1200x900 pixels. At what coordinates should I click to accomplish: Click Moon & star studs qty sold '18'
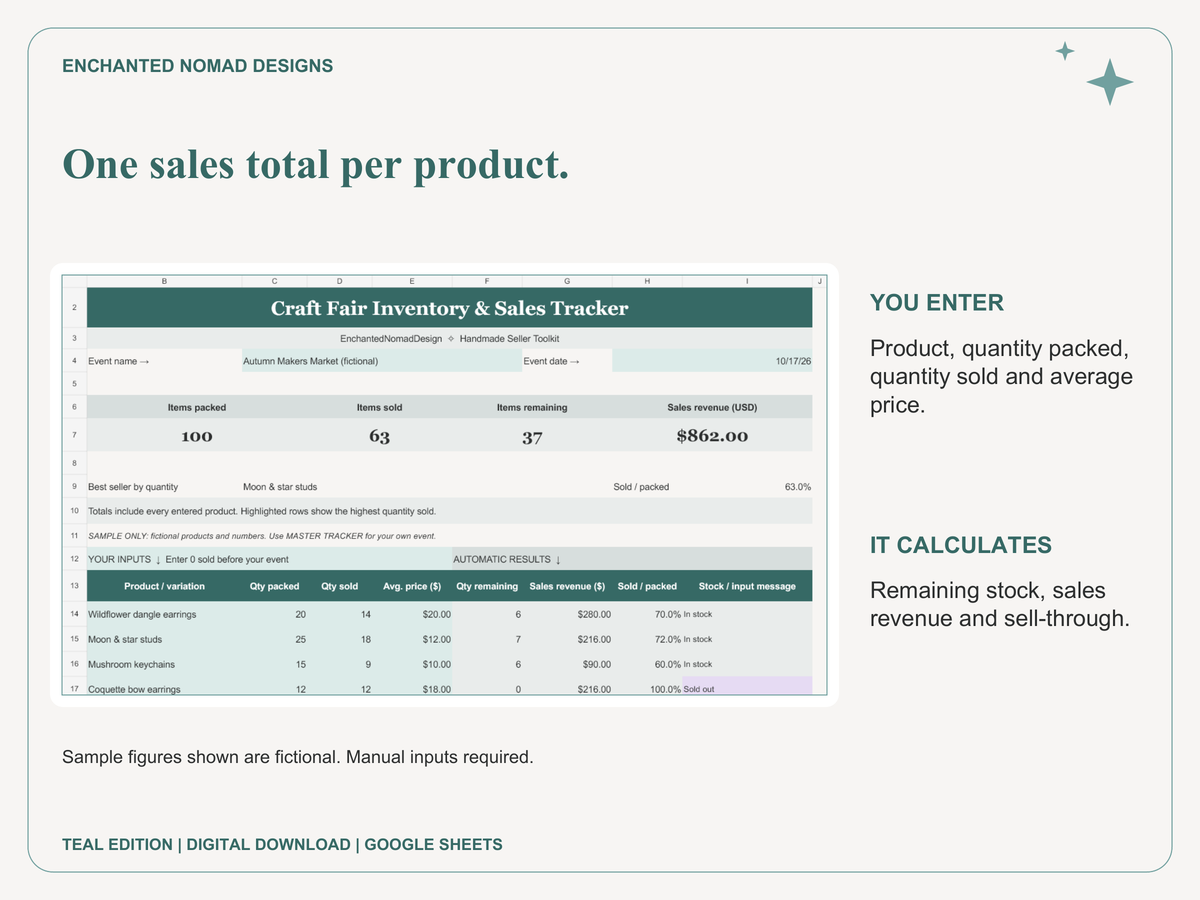coord(339,639)
